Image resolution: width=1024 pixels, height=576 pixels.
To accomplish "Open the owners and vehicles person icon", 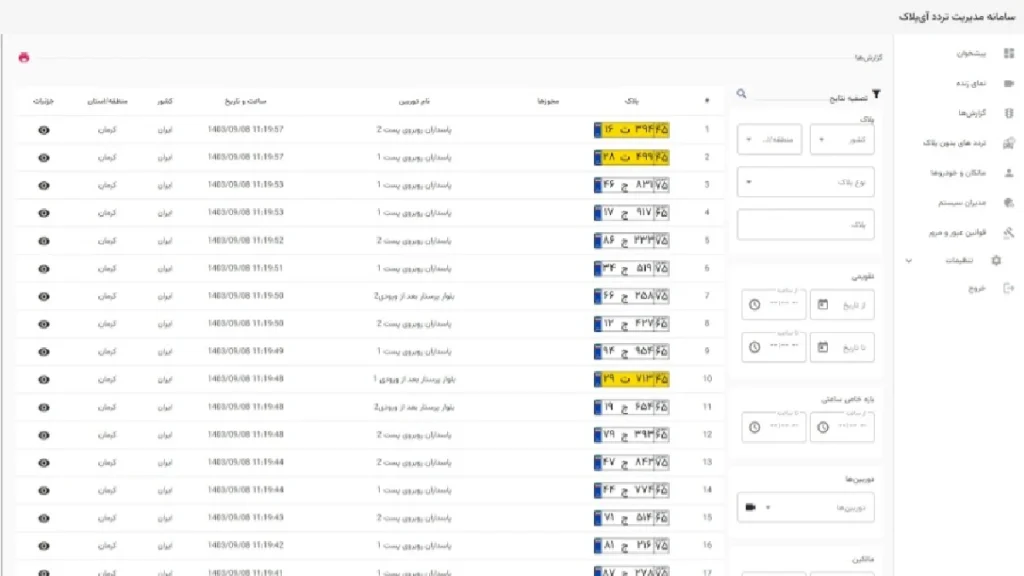I will click(x=1009, y=173).
